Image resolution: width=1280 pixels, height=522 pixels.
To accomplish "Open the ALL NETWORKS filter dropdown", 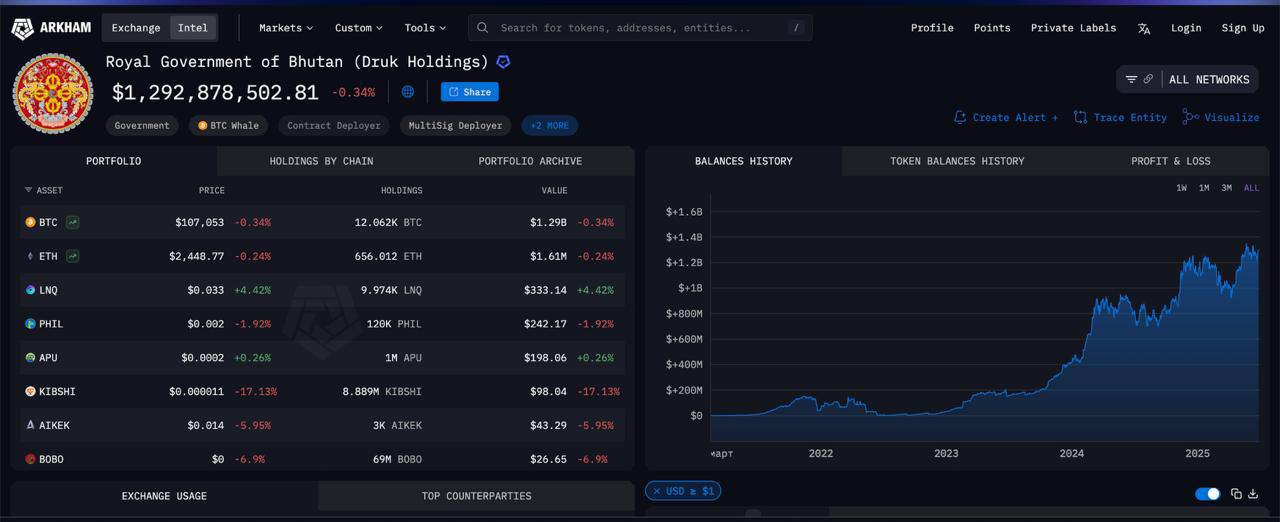I will (1187, 79).
